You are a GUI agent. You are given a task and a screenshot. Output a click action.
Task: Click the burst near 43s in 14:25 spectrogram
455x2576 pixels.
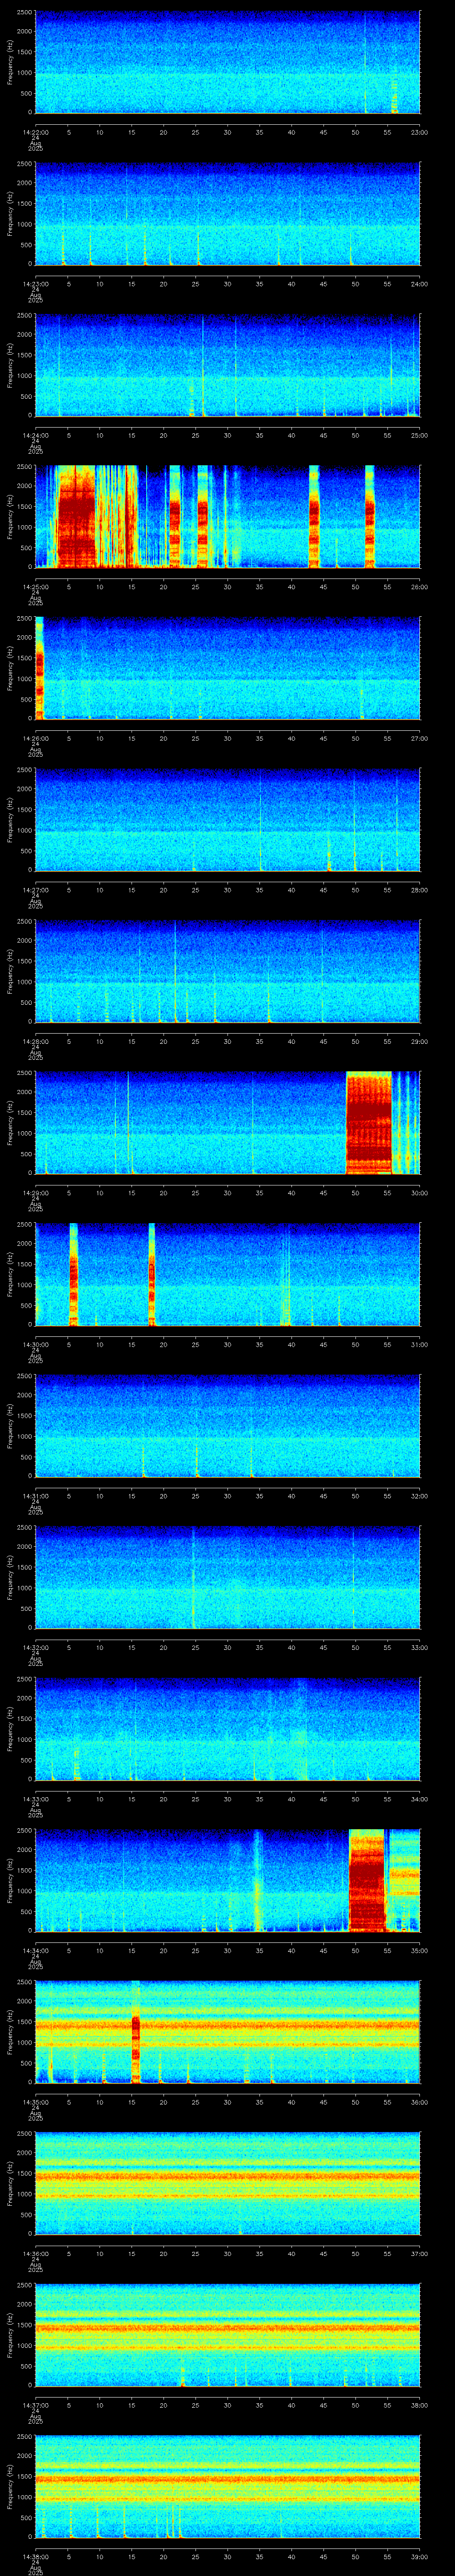pos(314,516)
